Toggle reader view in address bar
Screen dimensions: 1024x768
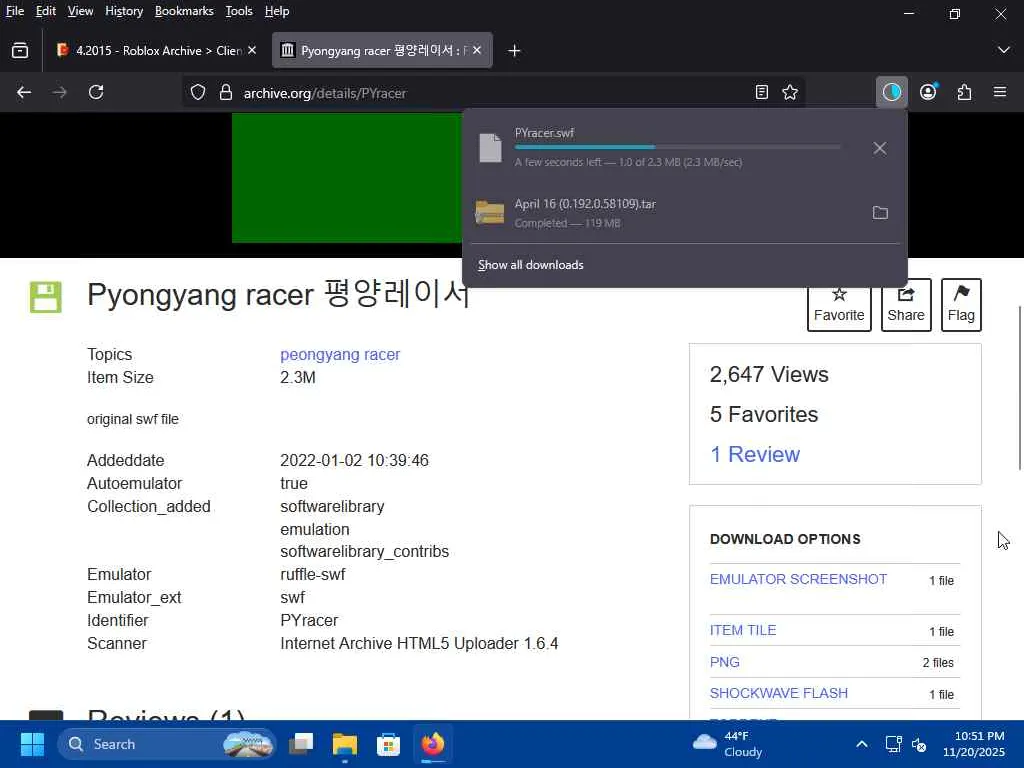click(761, 92)
